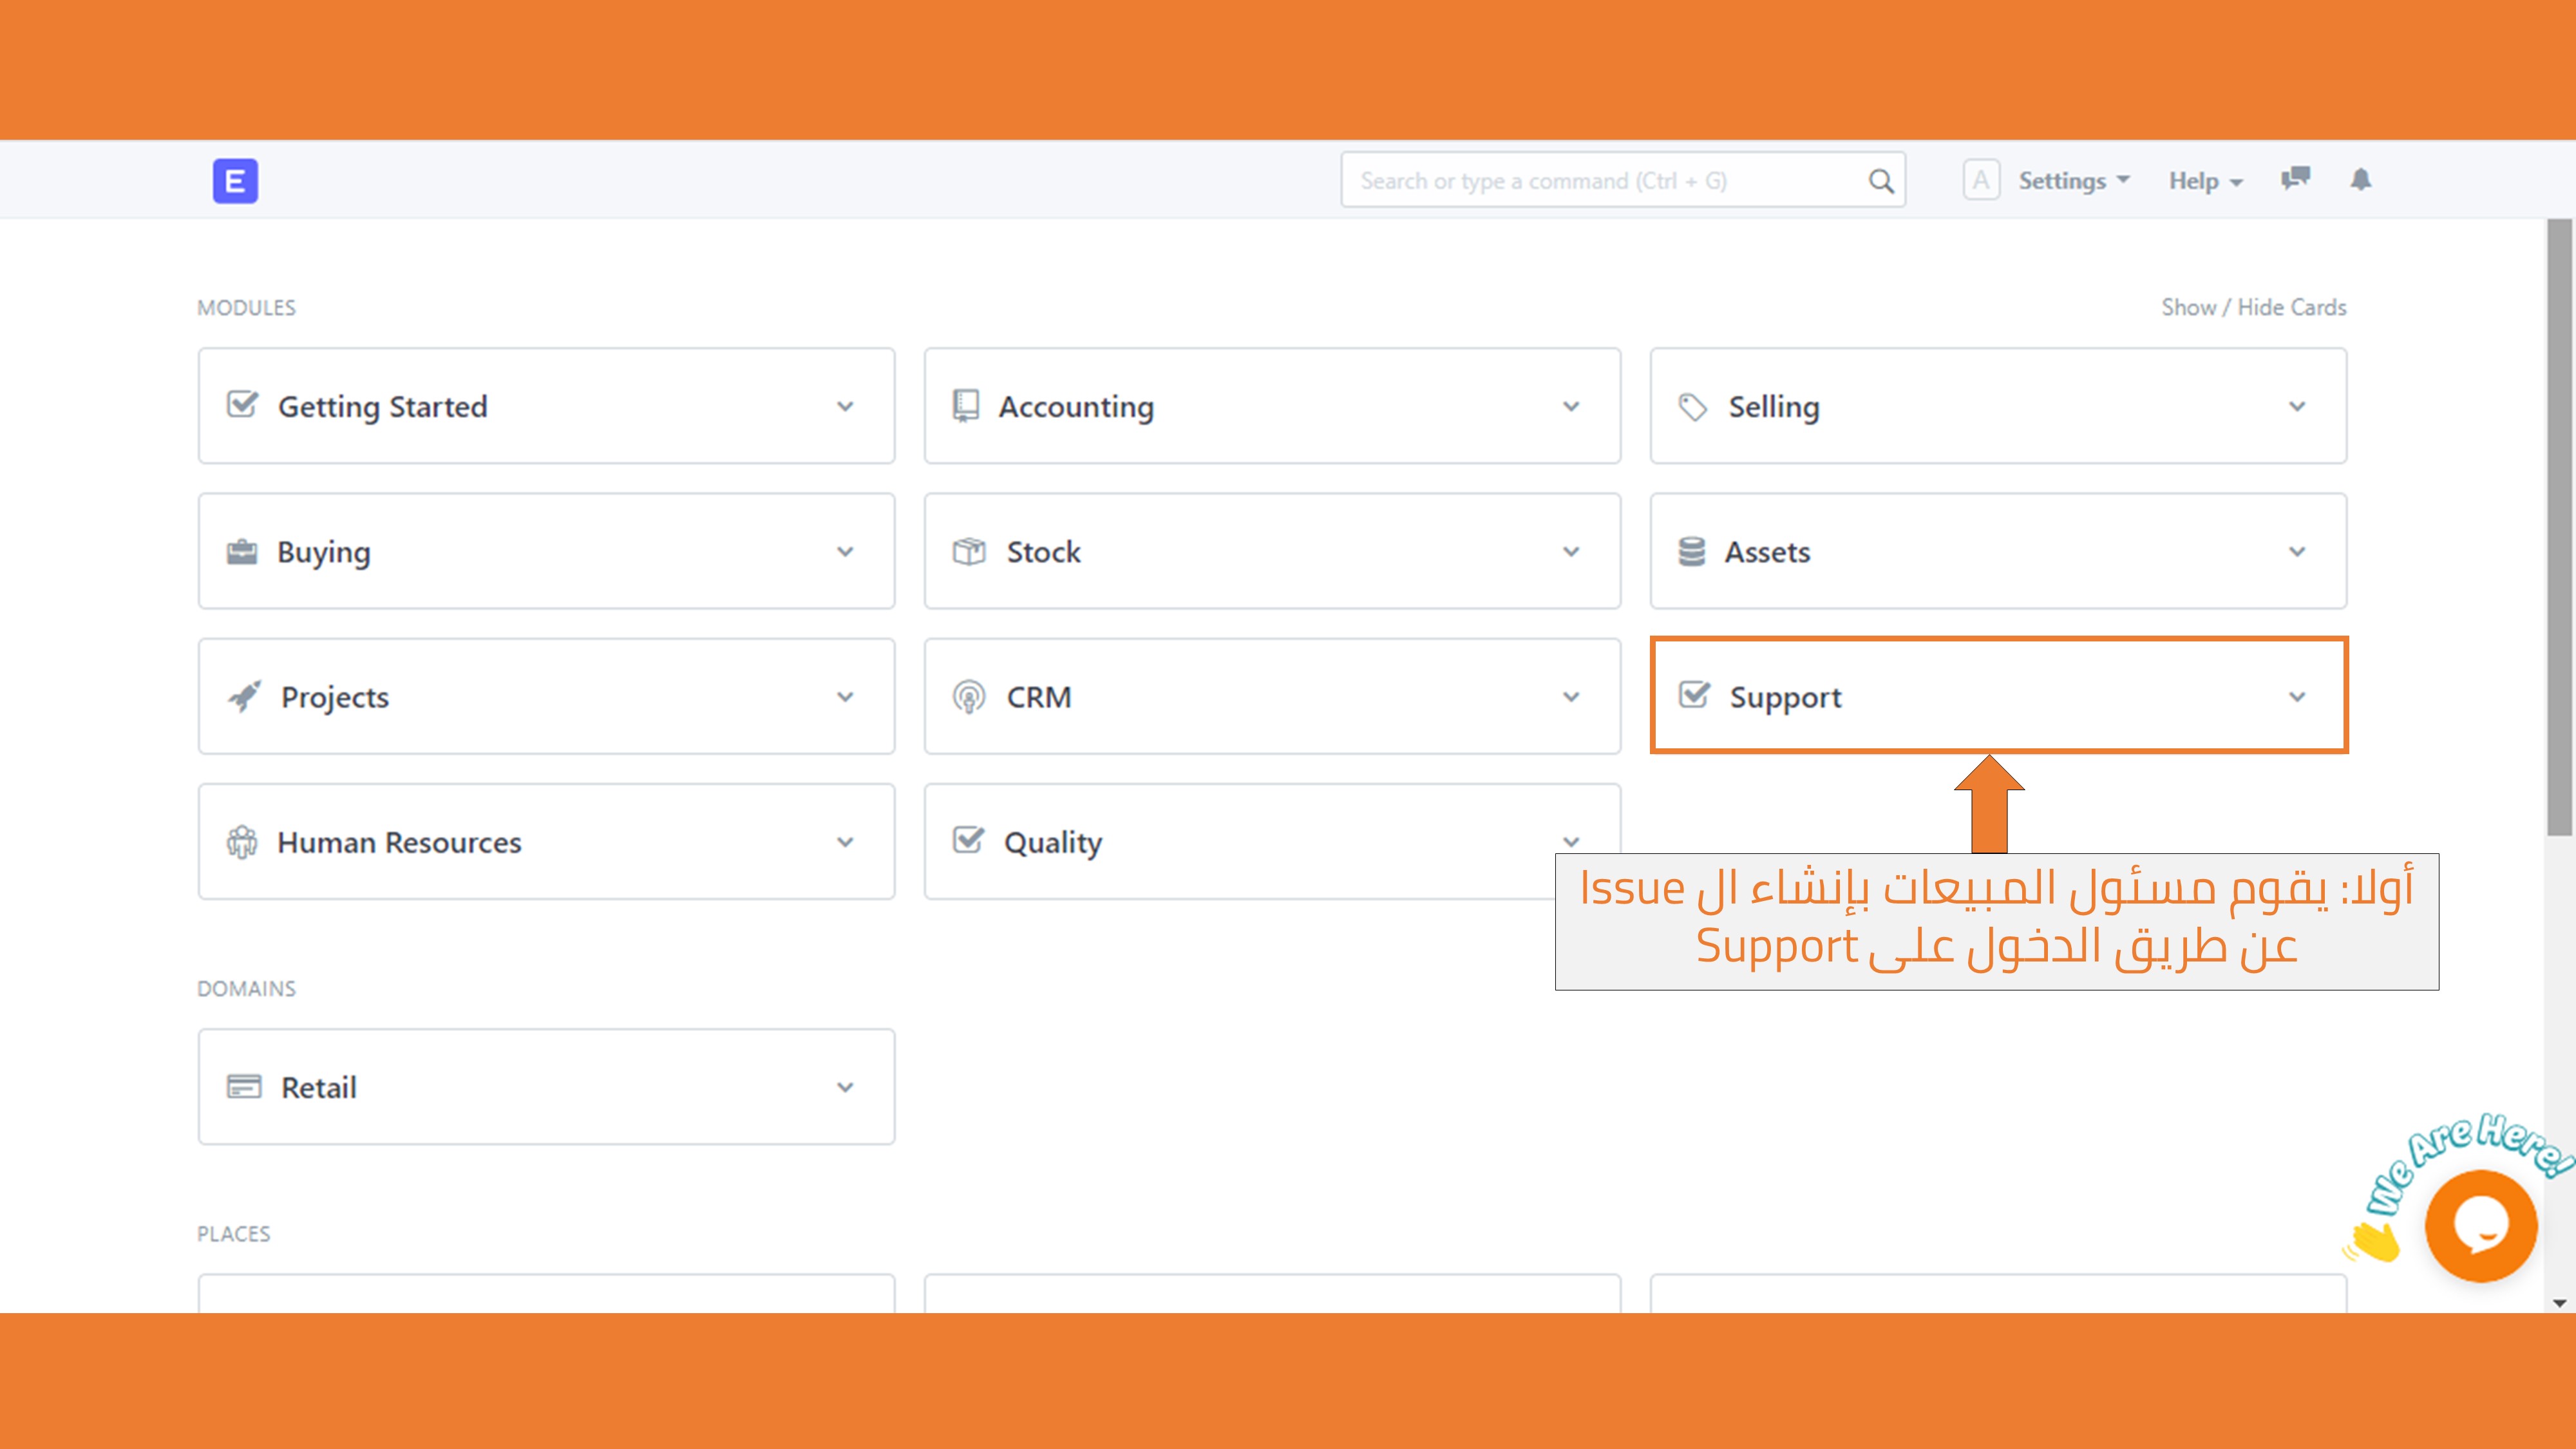Viewport: 2576px width, 1449px height.
Task: Expand the Projects card chevron
Action: (x=845, y=696)
